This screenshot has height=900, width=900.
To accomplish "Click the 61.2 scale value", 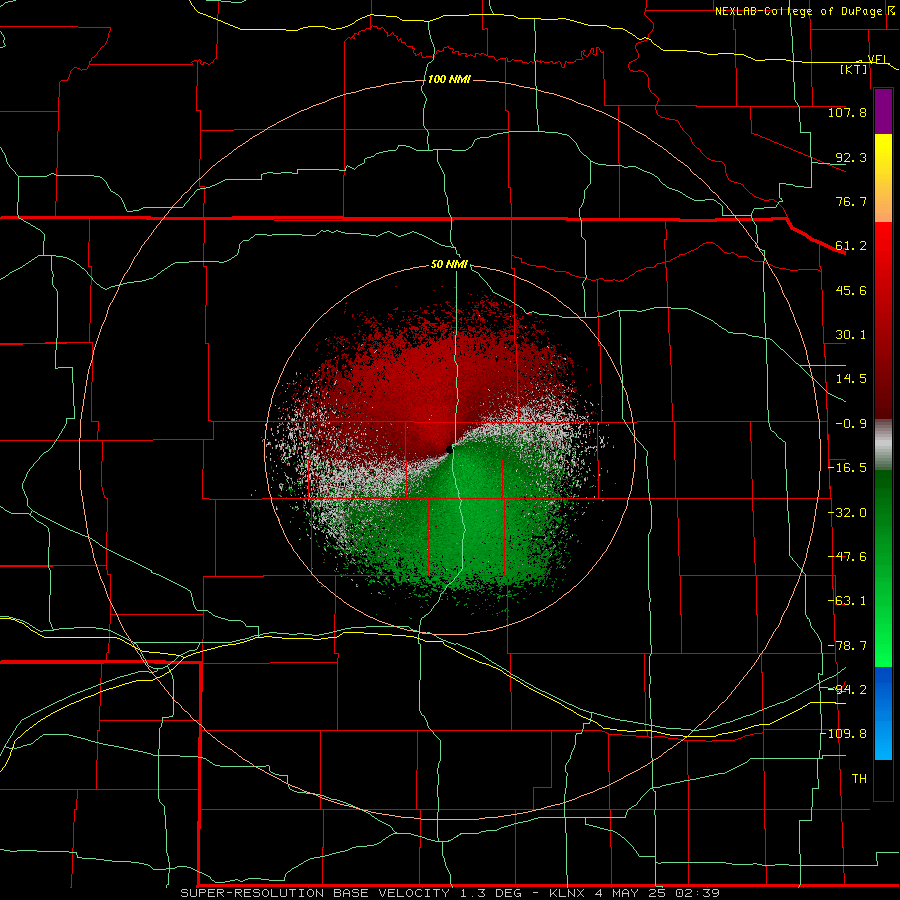I will (851, 246).
